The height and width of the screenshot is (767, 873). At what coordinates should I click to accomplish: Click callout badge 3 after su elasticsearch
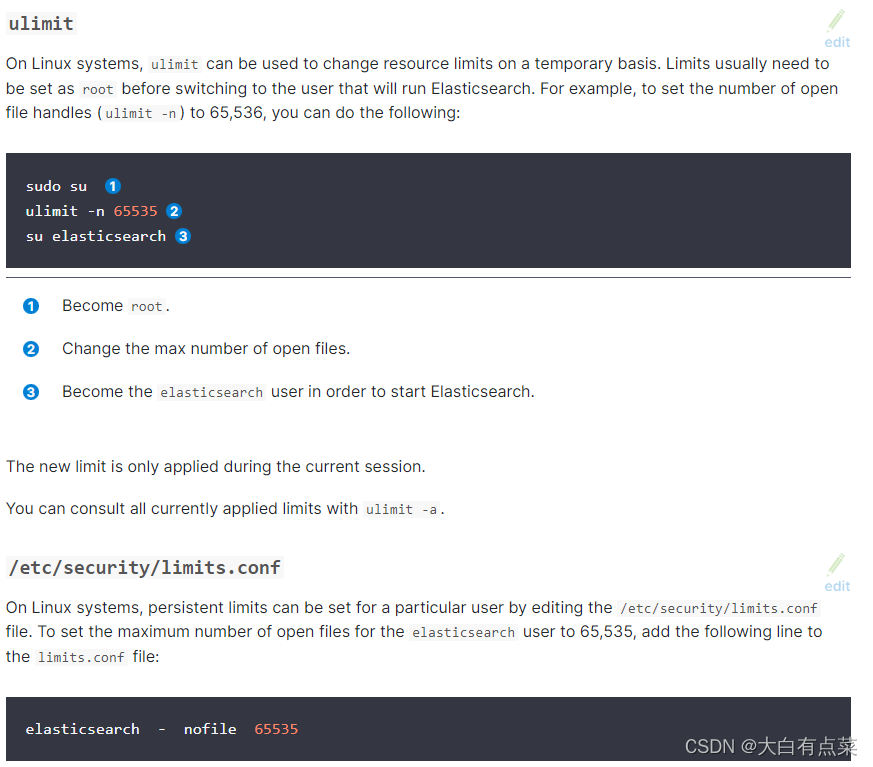[183, 236]
